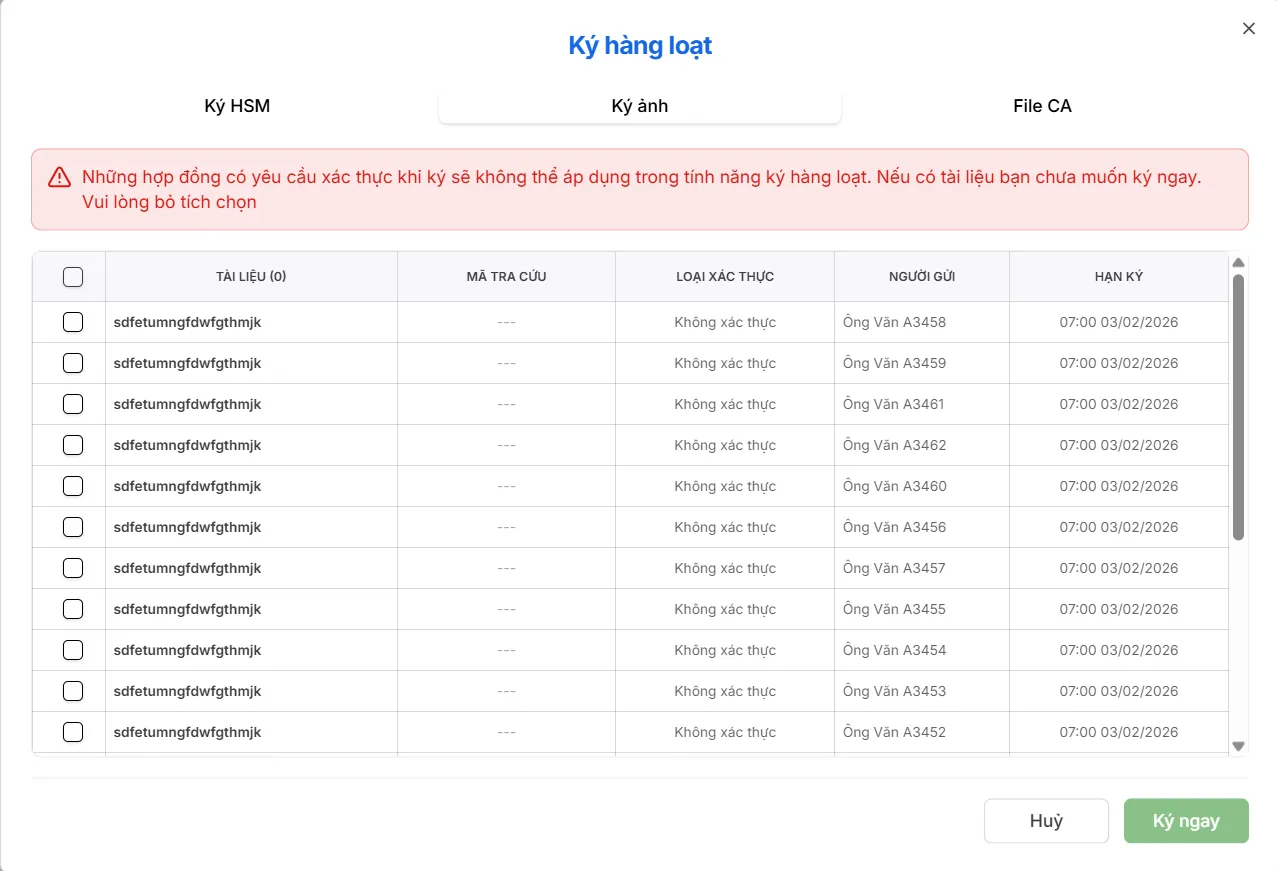The image size is (1277, 871).
Task: Click the Hạn ký column header
Action: [1118, 277]
